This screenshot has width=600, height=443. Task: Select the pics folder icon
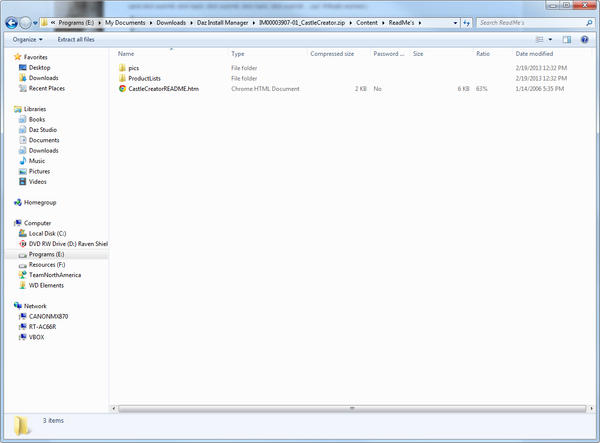(122, 68)
